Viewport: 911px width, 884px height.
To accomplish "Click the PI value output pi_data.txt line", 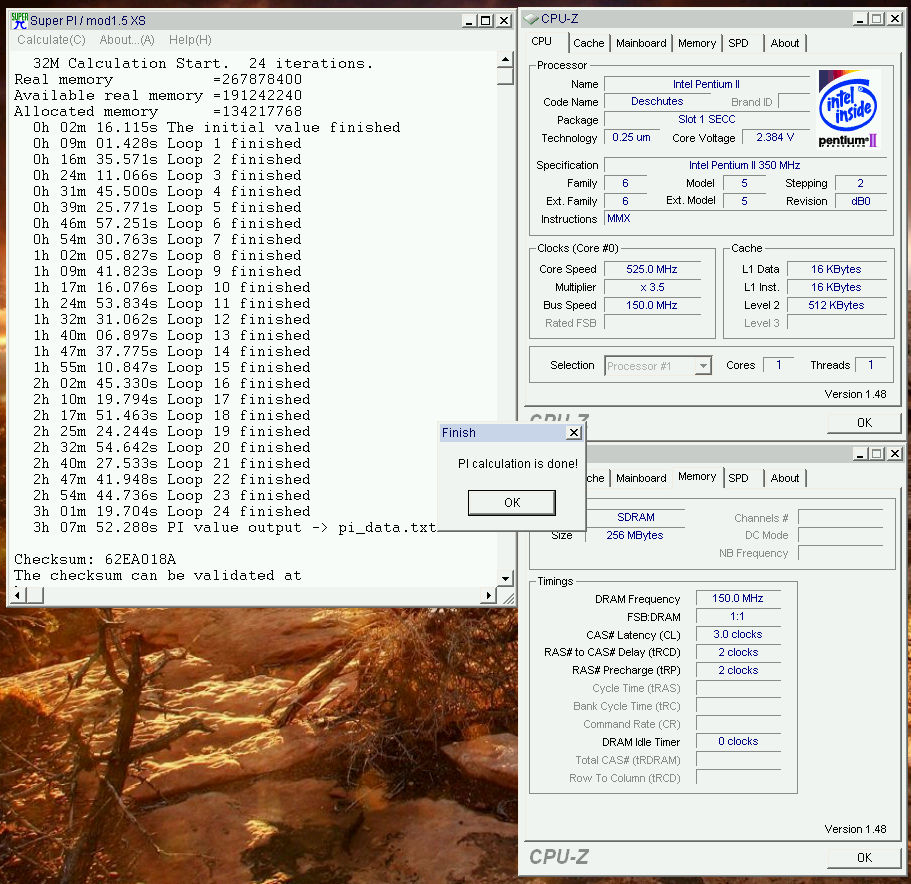I will pos(235,528).
